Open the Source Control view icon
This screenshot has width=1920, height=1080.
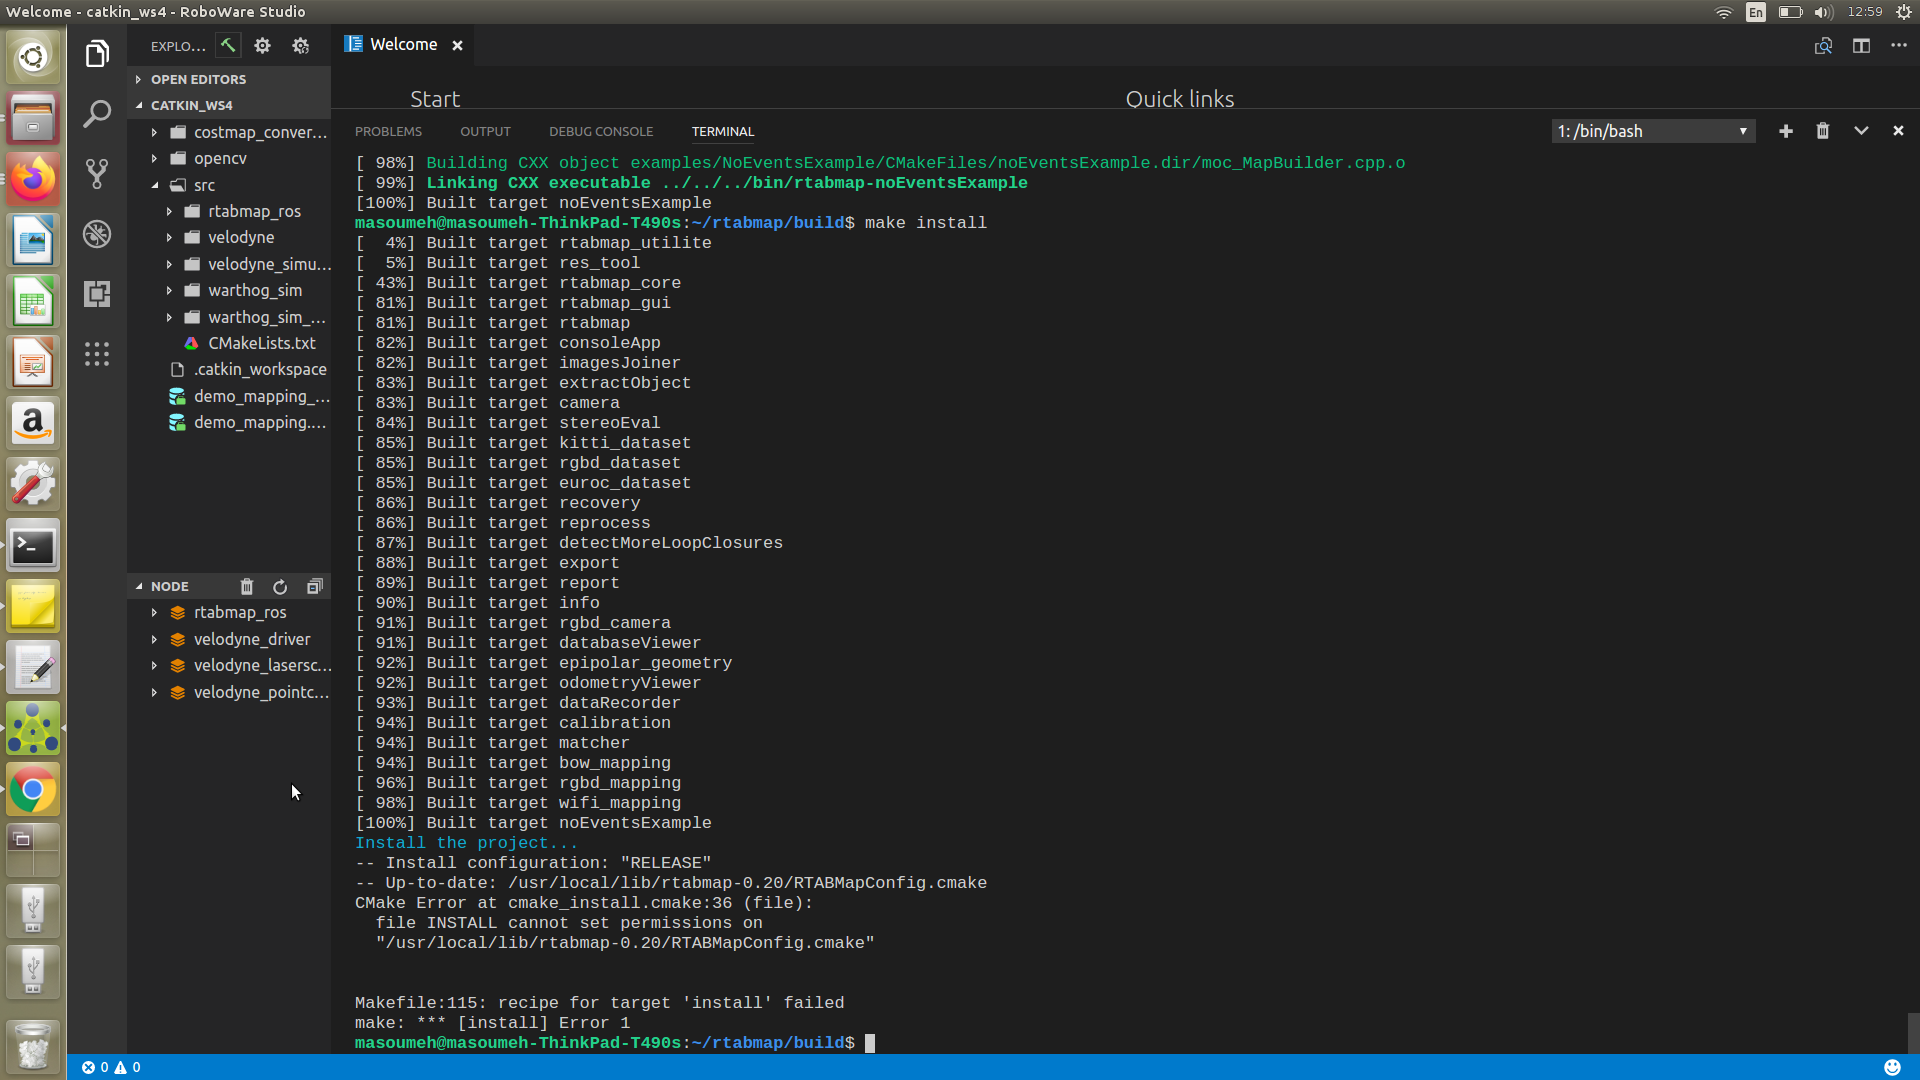97,174
